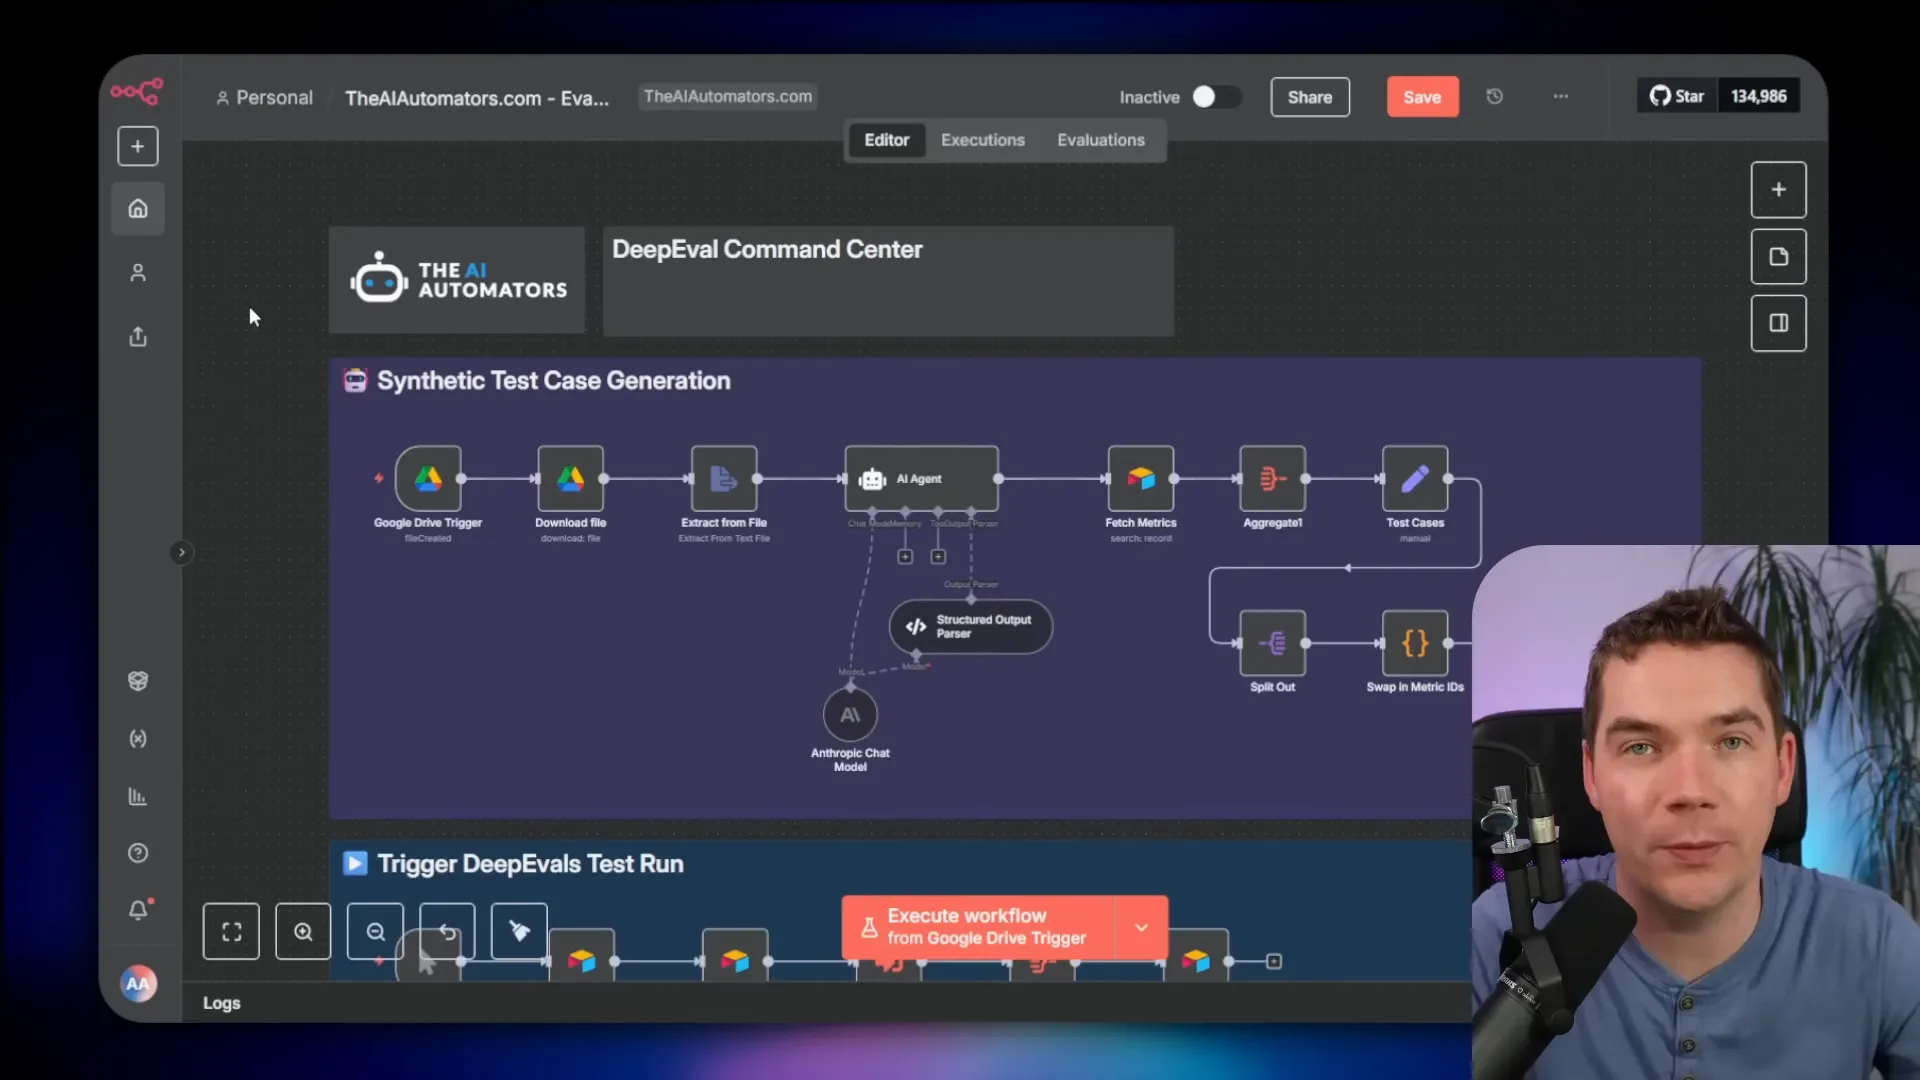Click the Synthetic Test Case Generation heading
The image size is (1920, 1080).
tap(553, 381)
